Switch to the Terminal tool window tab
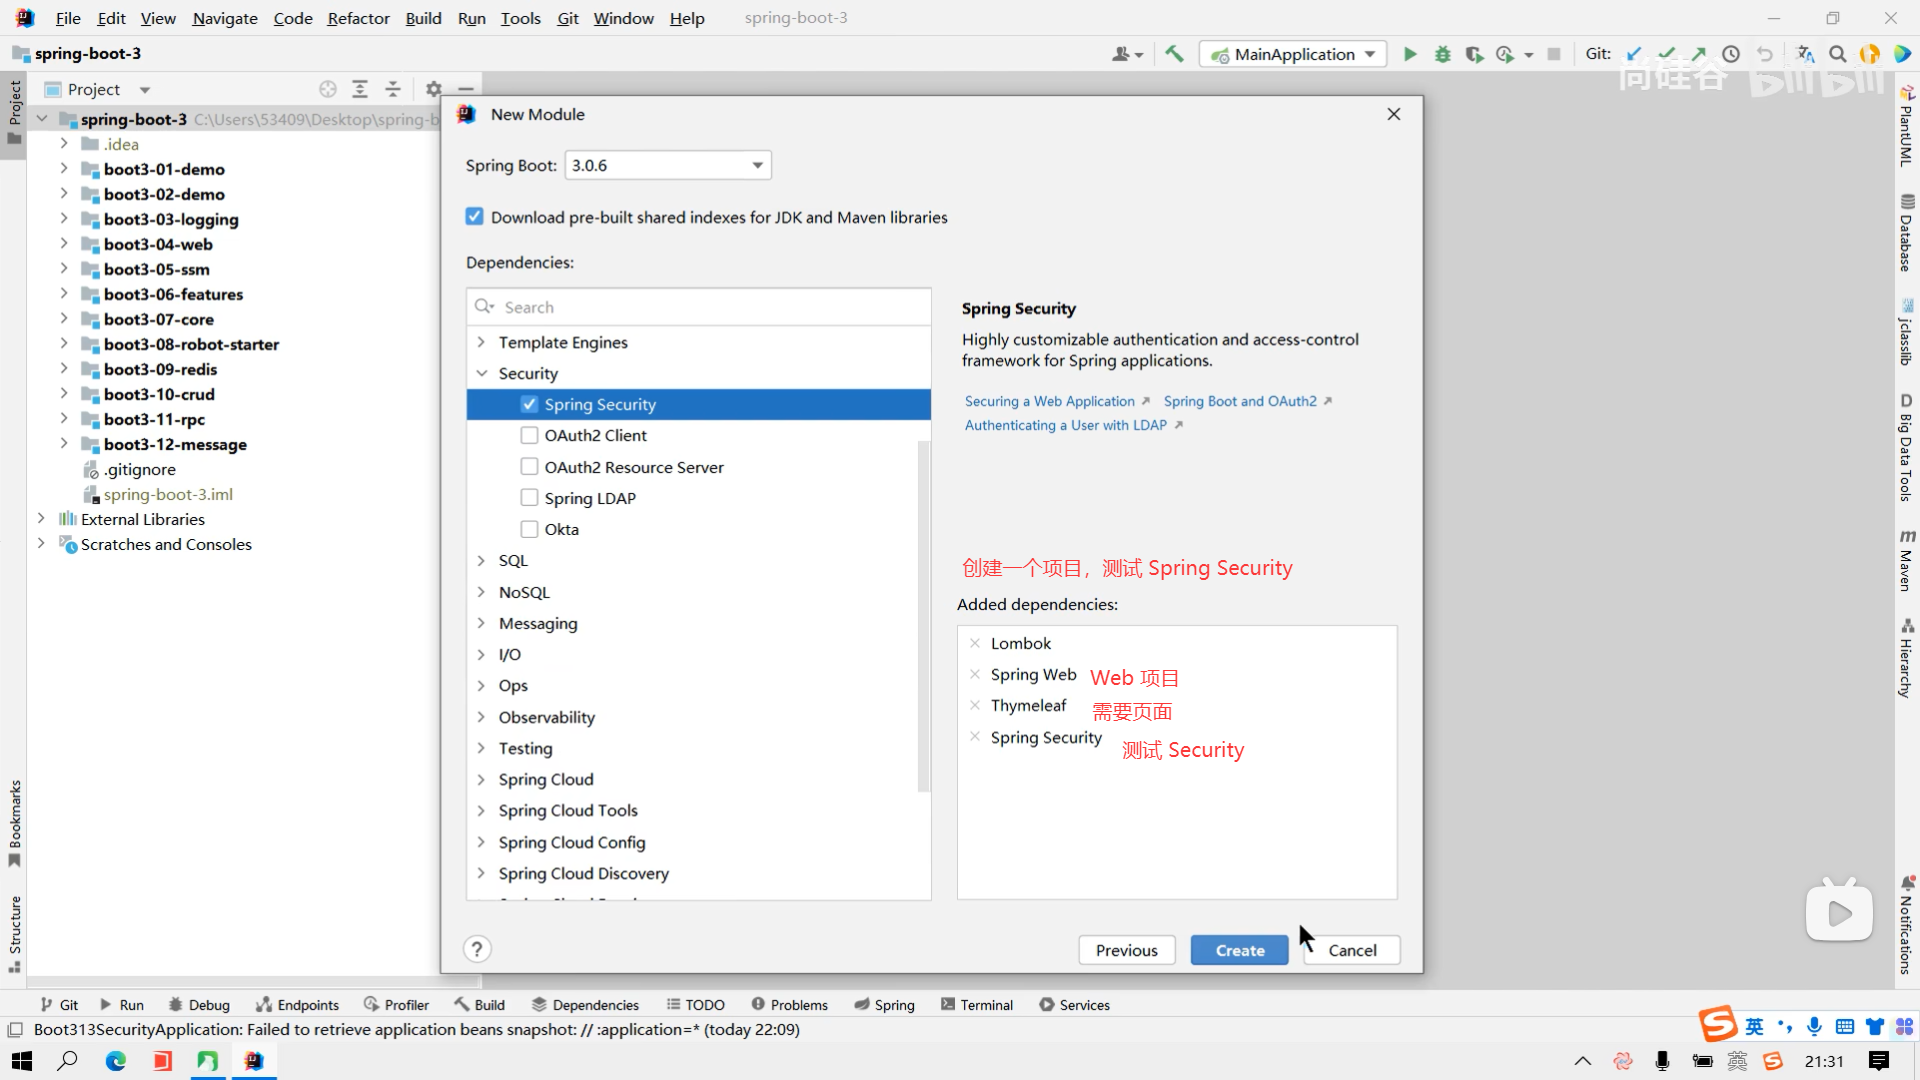Viewport: 1920px width, 1080px height. [976, 1005]
